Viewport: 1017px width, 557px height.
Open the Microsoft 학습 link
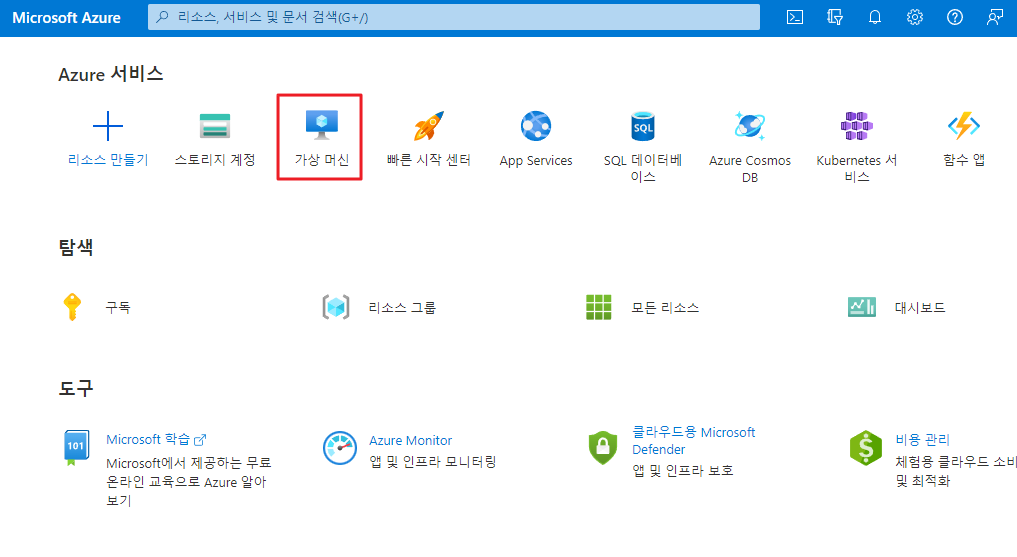[x=156, y=440]
